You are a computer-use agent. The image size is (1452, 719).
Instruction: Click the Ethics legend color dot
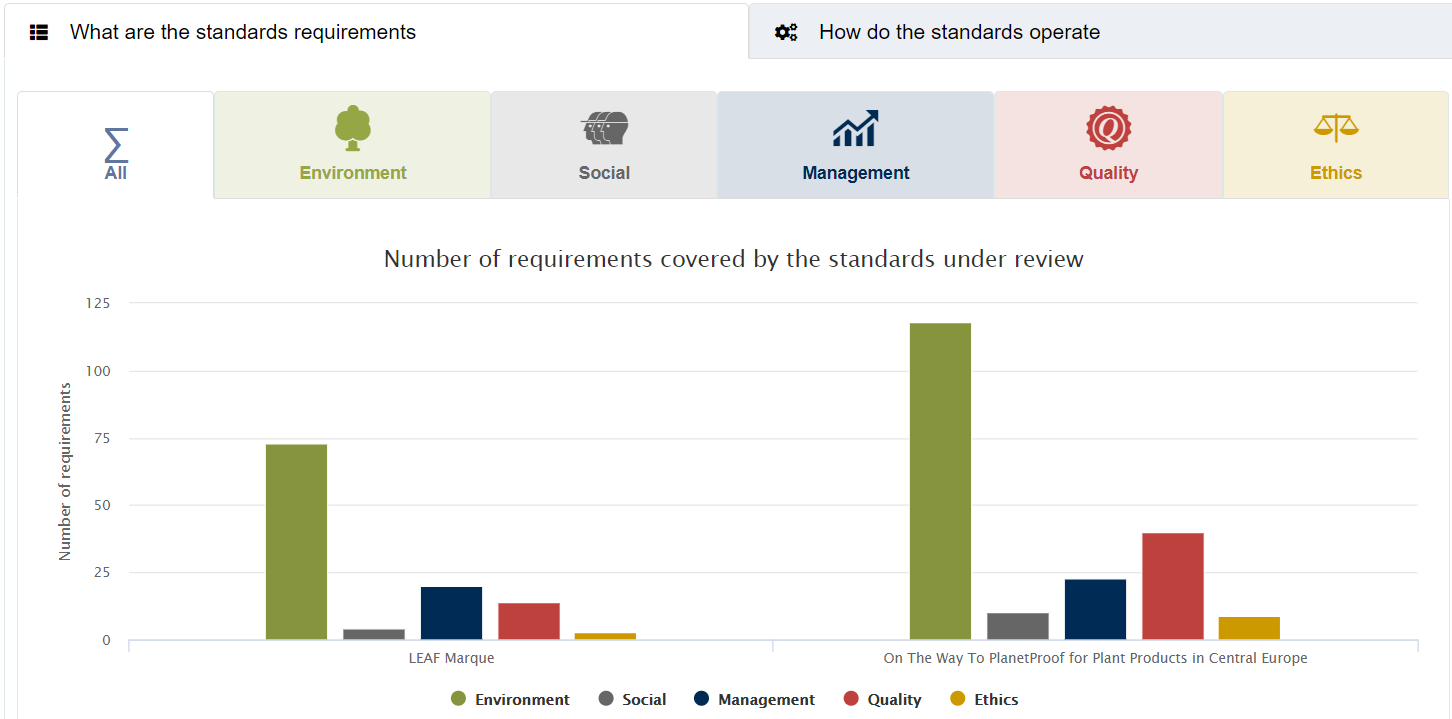958,699
